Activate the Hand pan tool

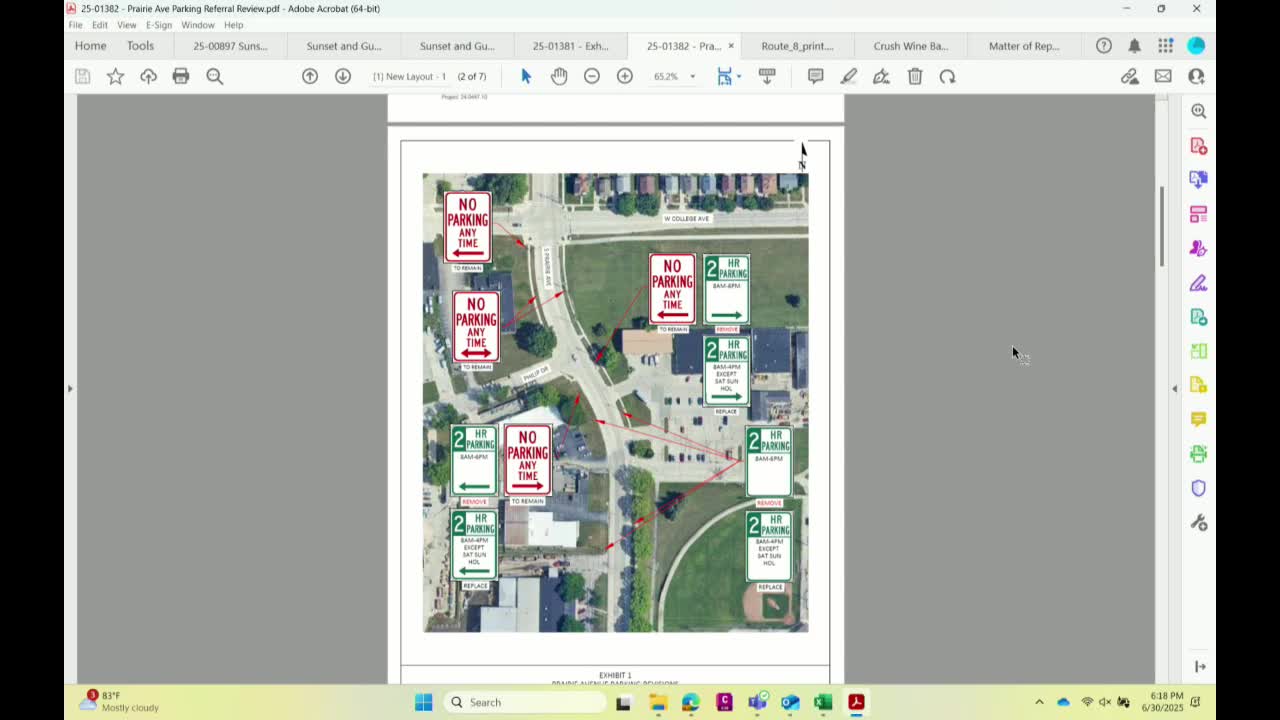click(559, 76)
